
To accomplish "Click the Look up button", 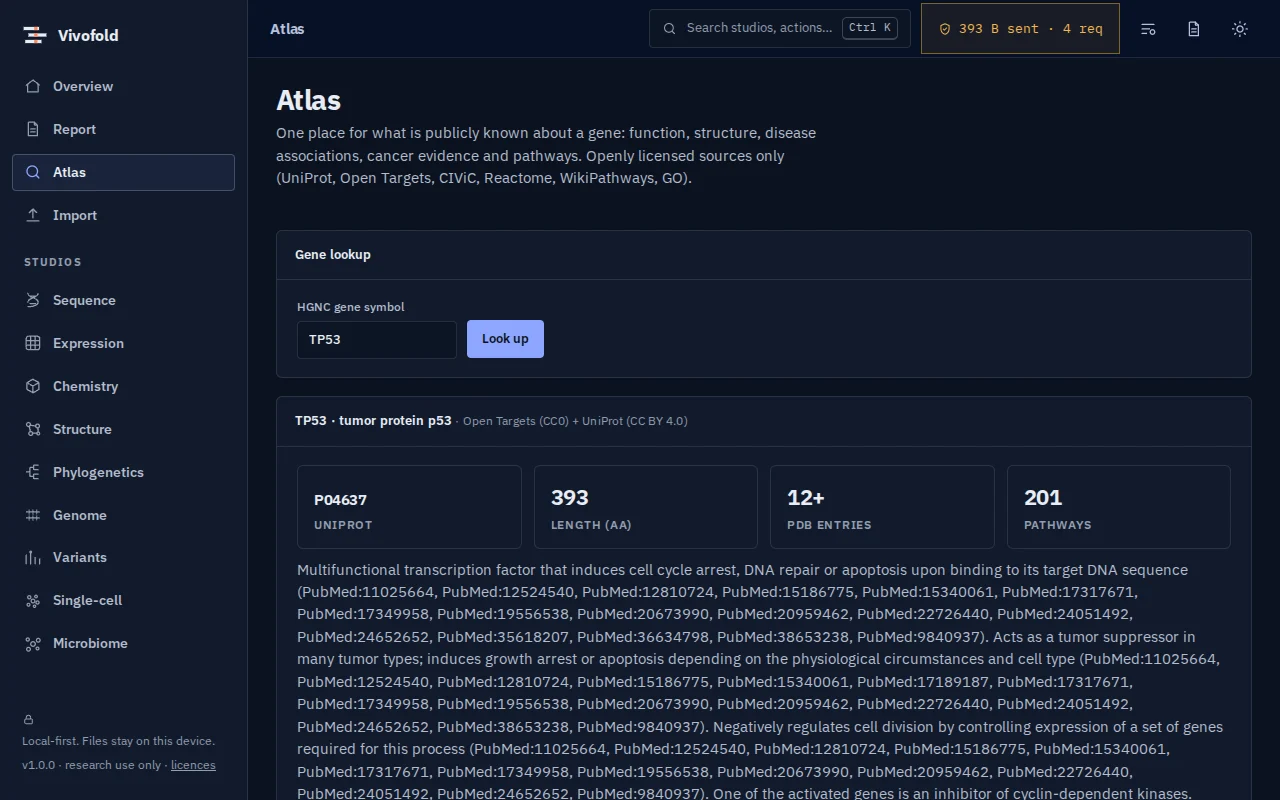I will (505, 339).
